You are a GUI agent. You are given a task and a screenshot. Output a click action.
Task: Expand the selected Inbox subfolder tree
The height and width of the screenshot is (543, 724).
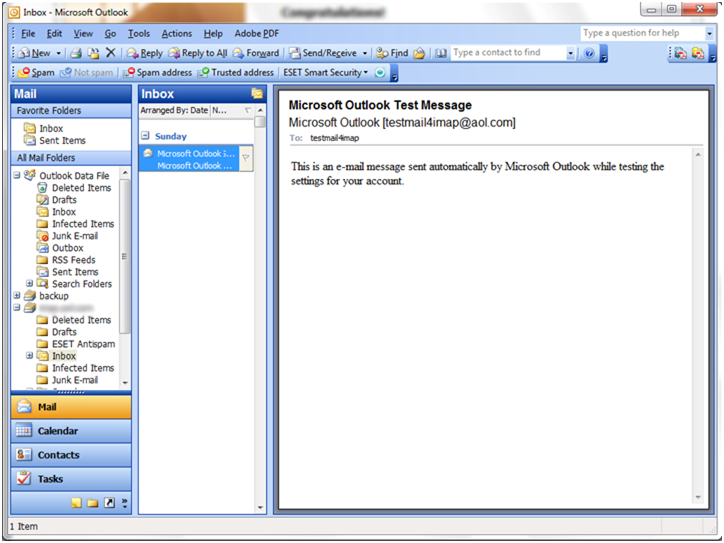coord(29,356)
